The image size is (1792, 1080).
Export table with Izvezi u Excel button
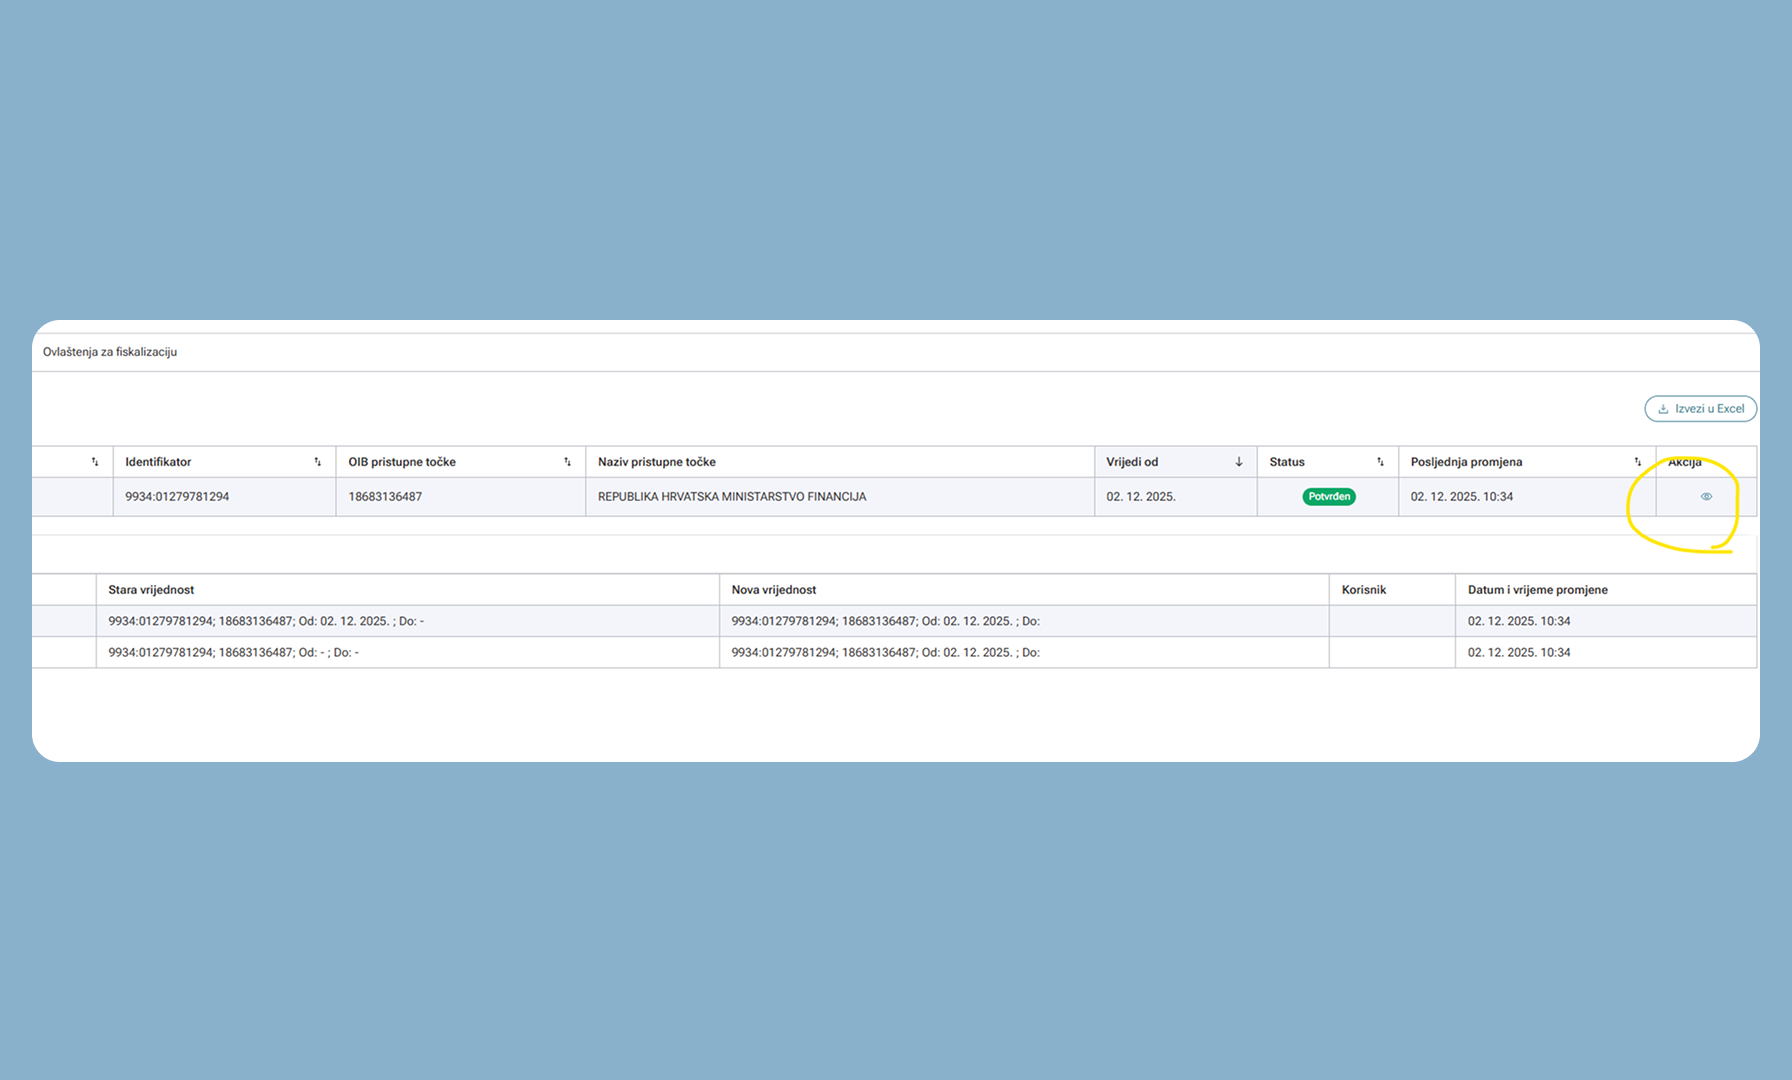pyautogui.click(x=1700, y=409)
